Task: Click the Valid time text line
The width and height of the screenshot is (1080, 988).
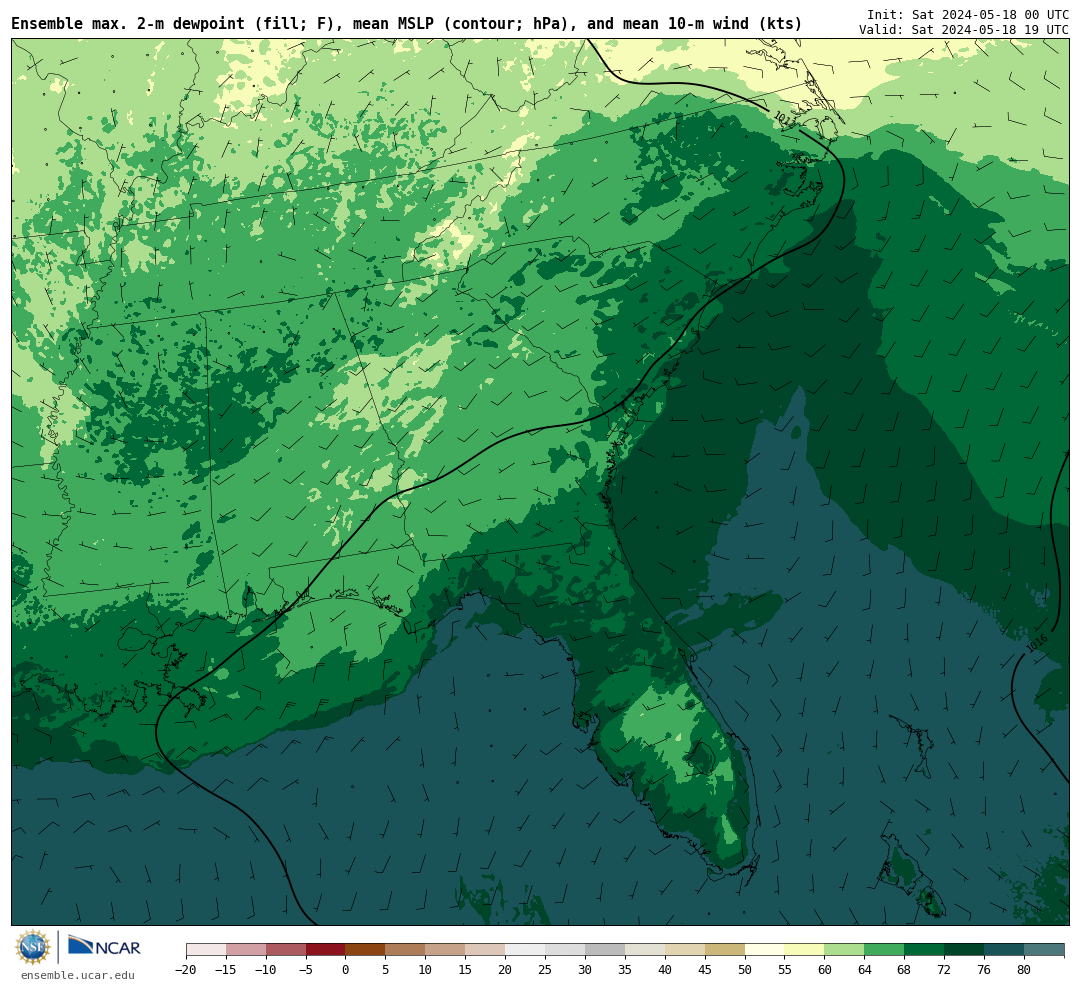Action: coord(964,30)
